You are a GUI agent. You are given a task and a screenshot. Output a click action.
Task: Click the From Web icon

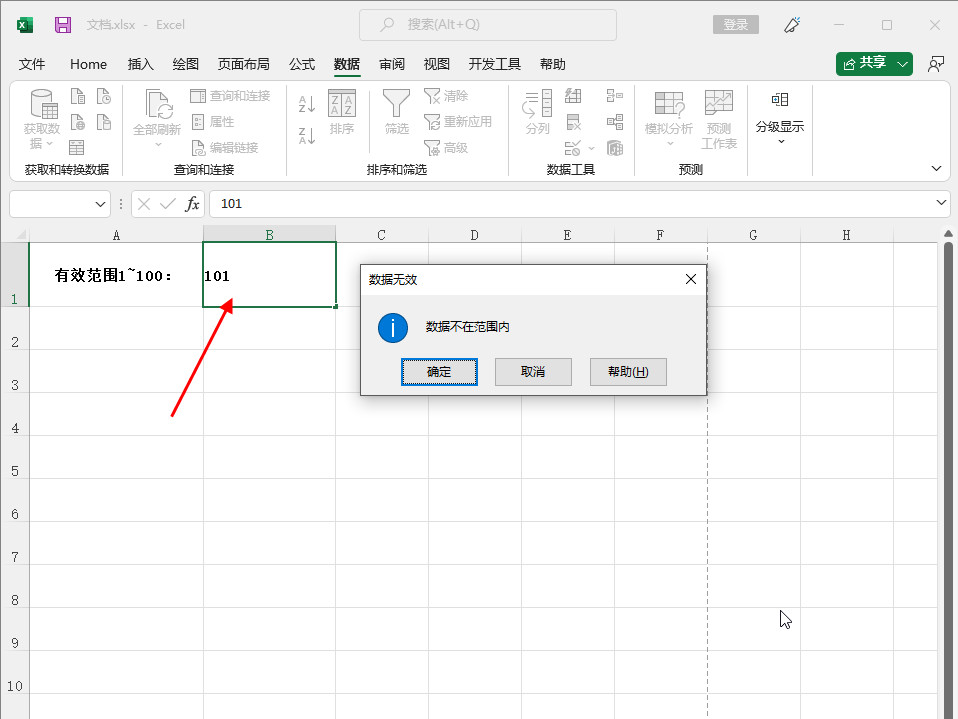click(x=78, y=122)
